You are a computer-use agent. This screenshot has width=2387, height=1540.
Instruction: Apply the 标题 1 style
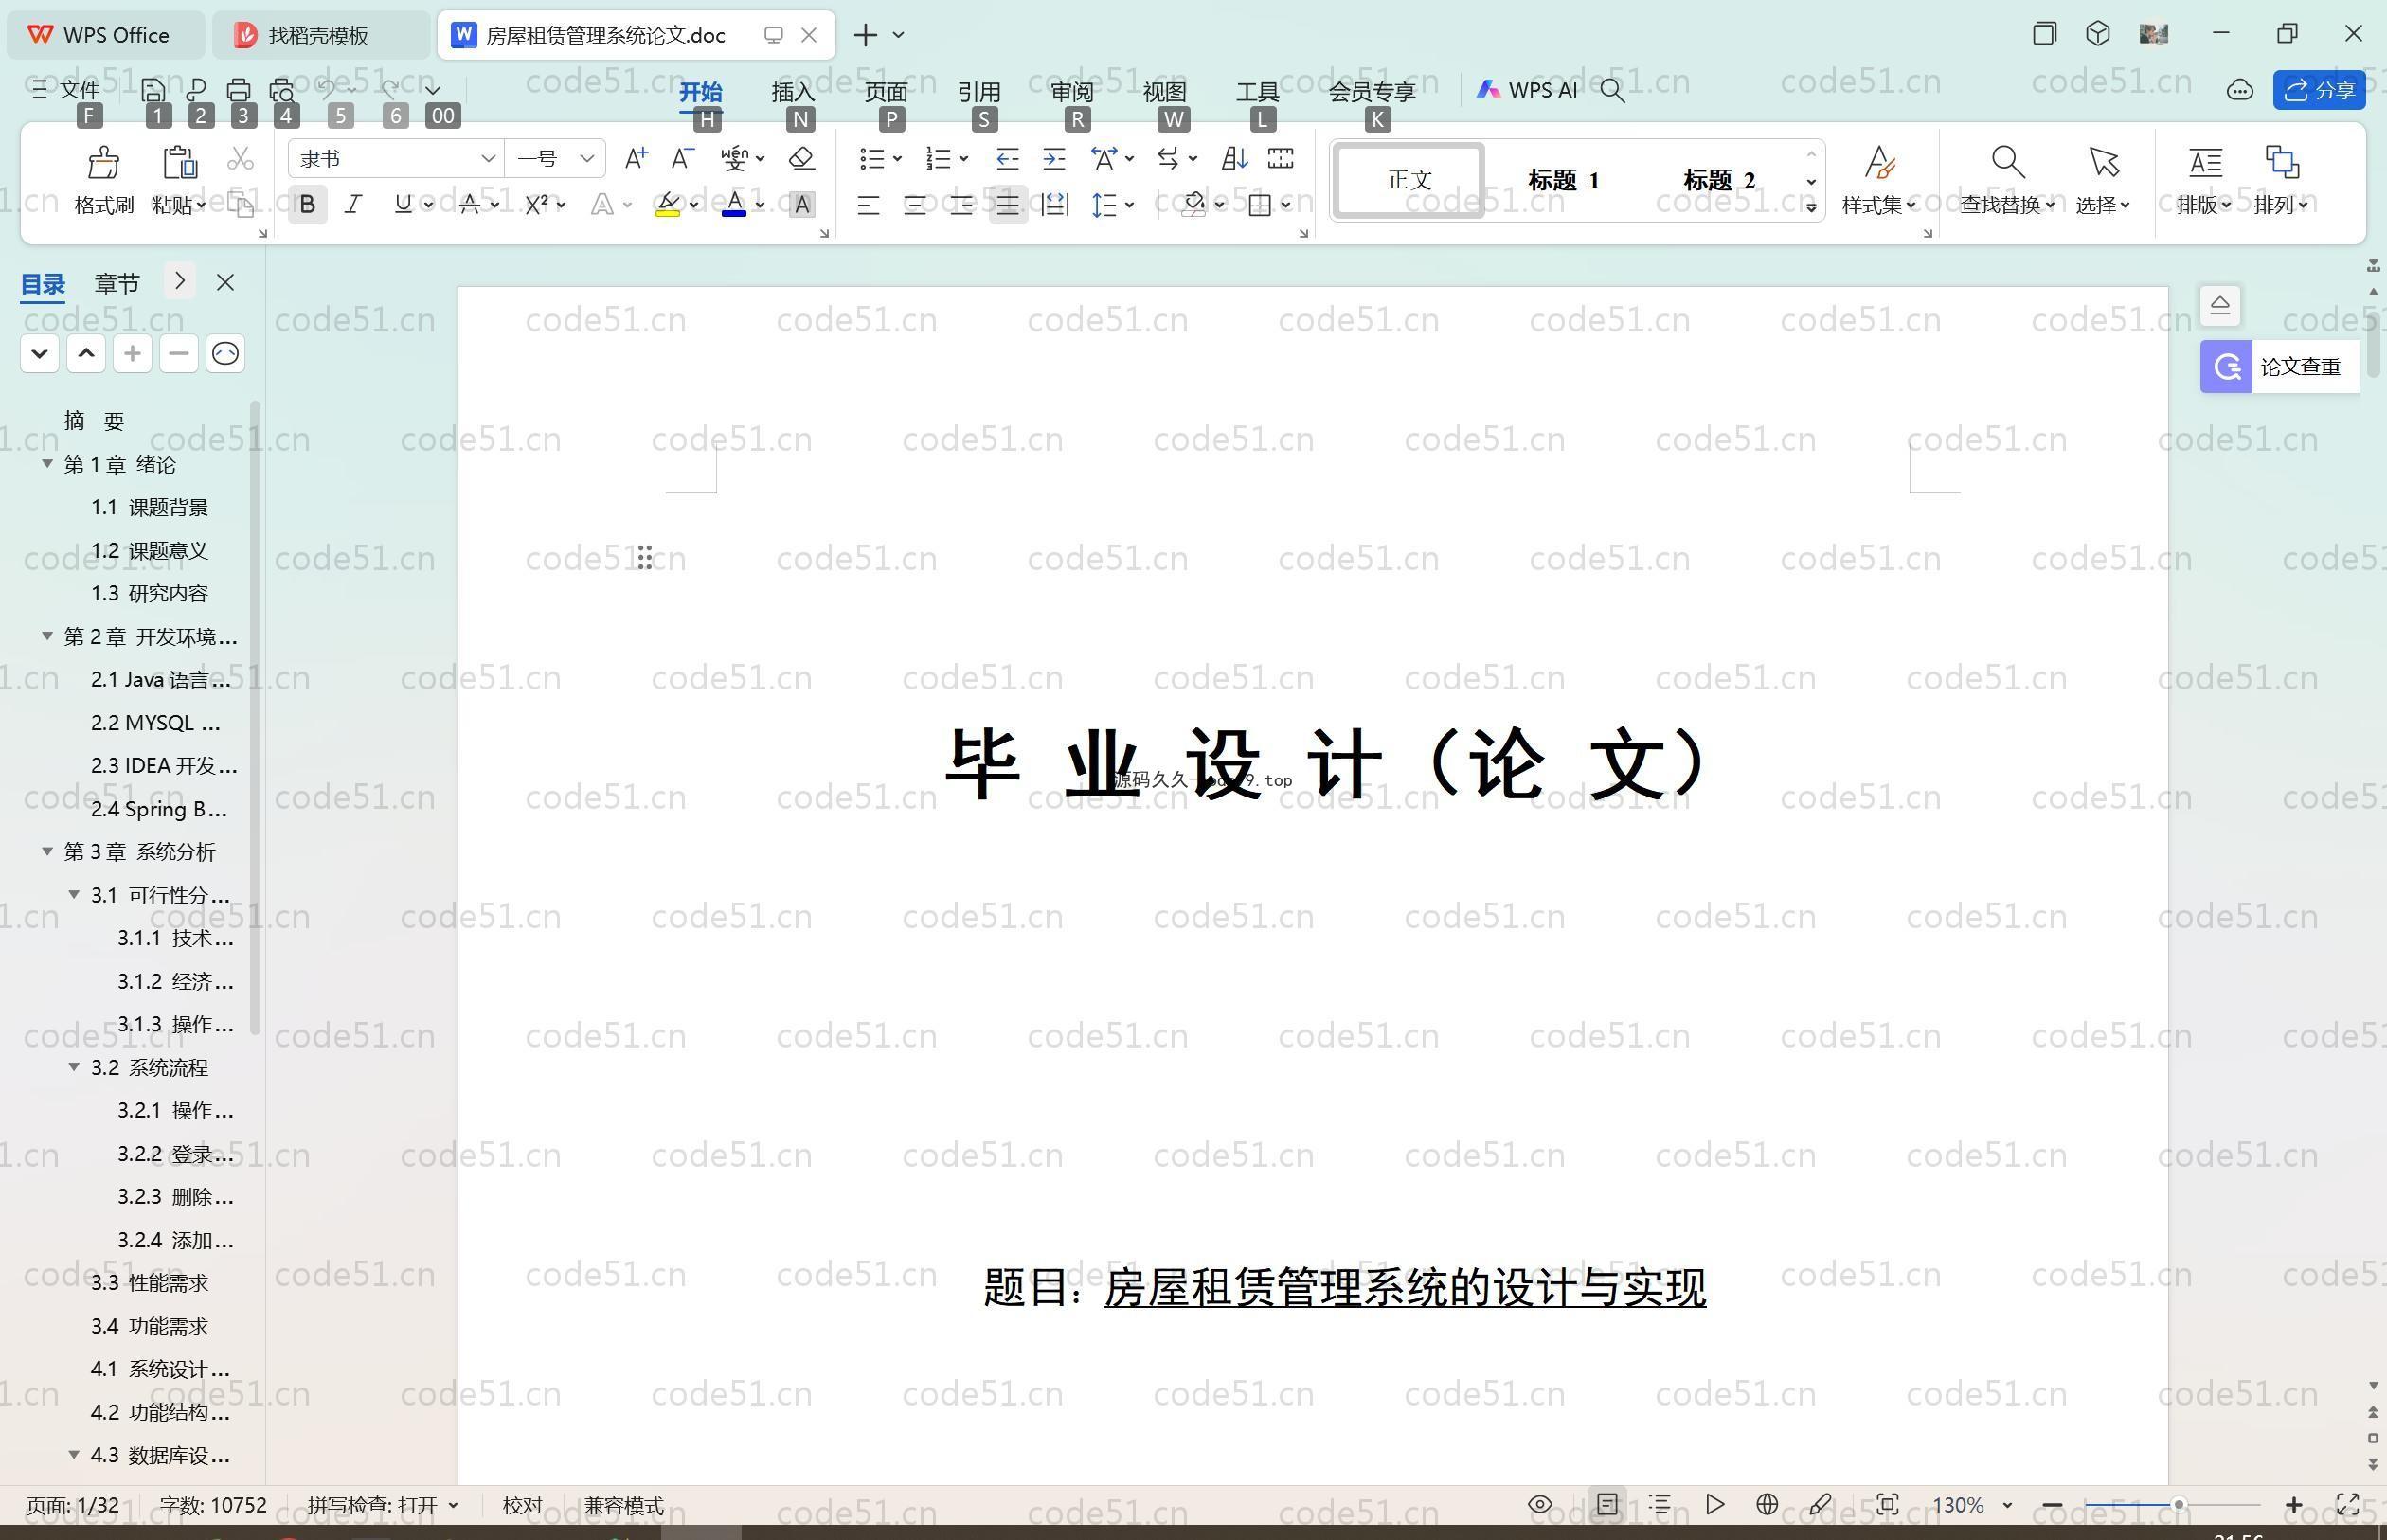1564,180
